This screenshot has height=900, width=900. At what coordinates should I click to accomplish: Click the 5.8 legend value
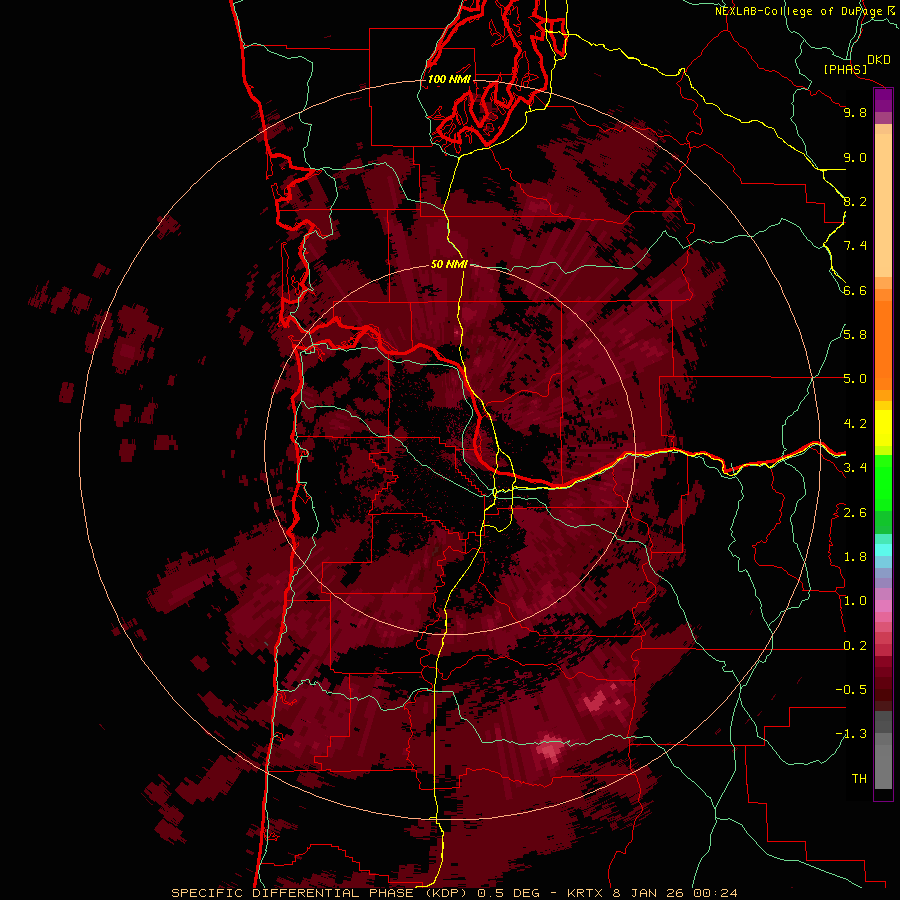855,335
